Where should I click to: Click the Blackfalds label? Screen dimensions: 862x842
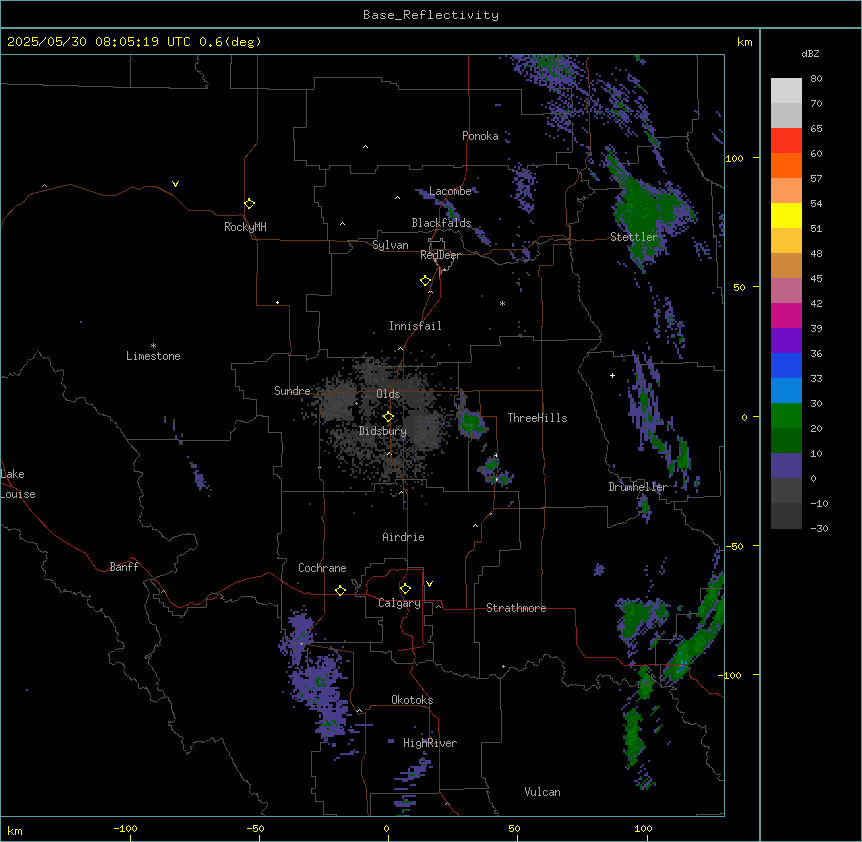point(441,223)
